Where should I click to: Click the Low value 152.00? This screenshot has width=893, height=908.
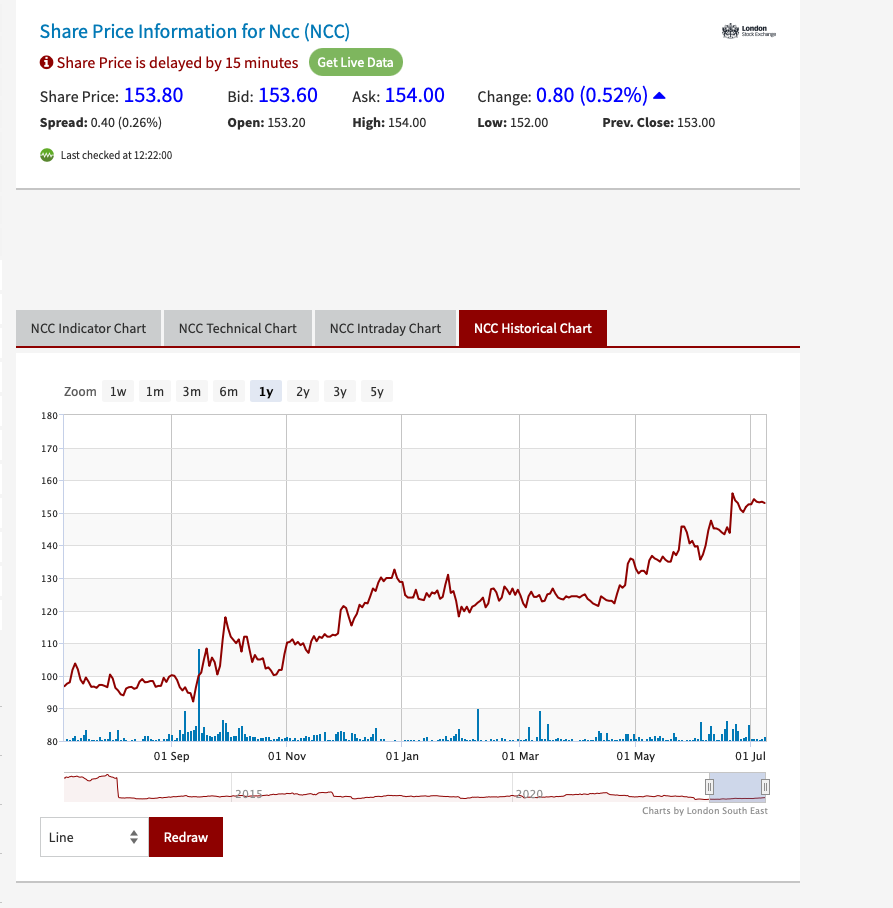529,123
